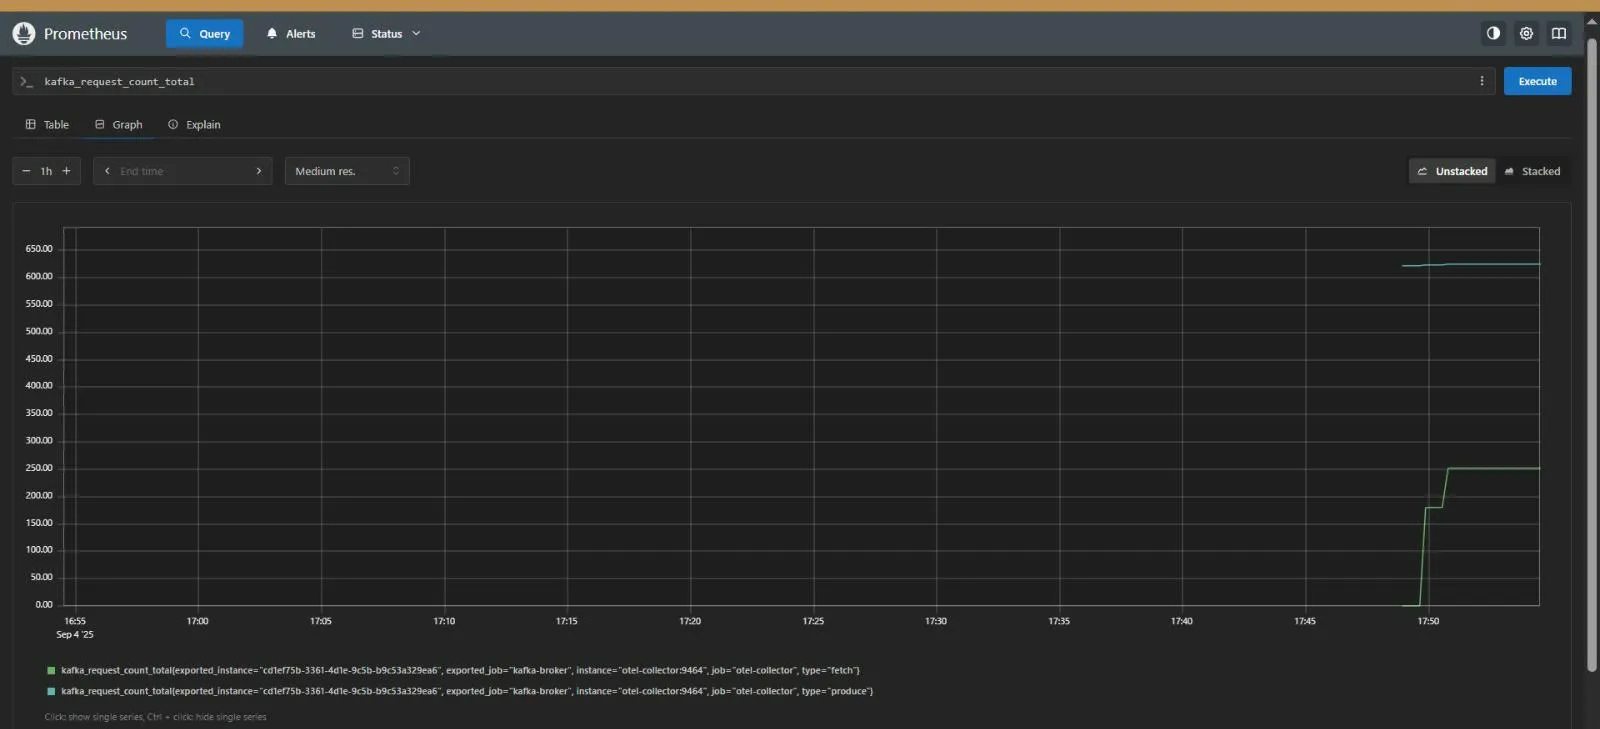This screenshot has width=1600, height=729.
Task: Move the end time forward with the right chevron
Action: point(259,171)
